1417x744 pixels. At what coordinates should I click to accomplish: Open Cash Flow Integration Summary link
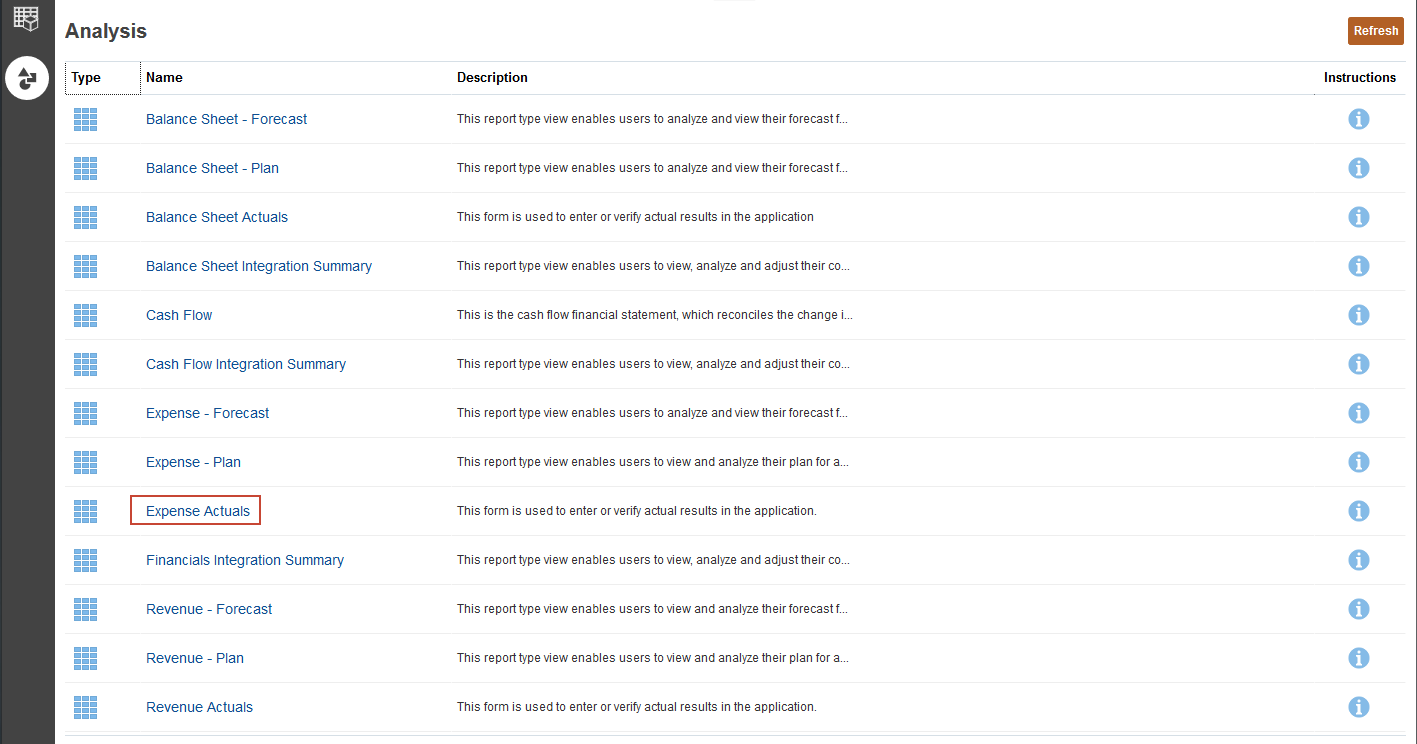pos(246,364)
